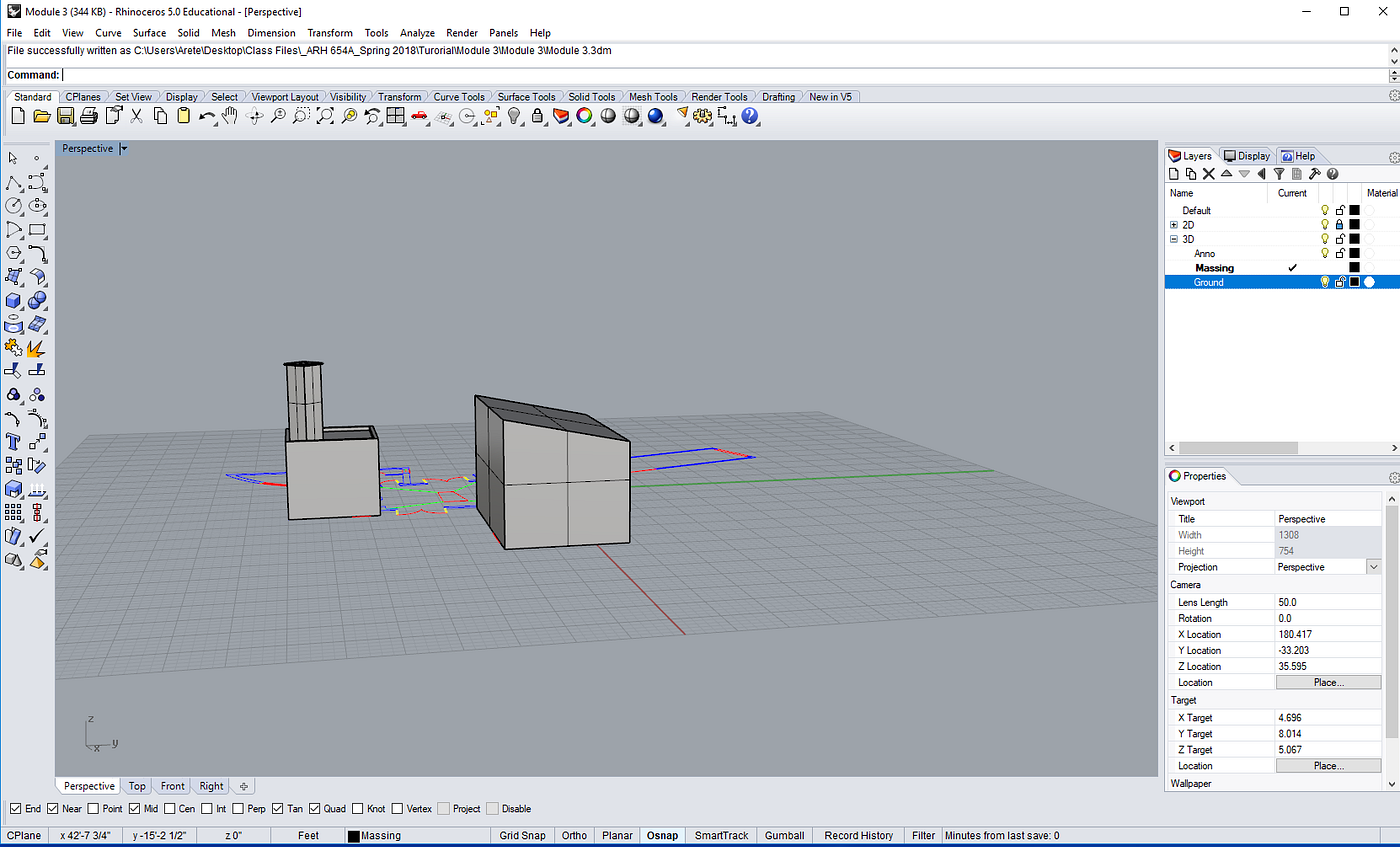Choose the Text object tool
Viewport: 1400px width, 847px height.
[x=14, y=441]
